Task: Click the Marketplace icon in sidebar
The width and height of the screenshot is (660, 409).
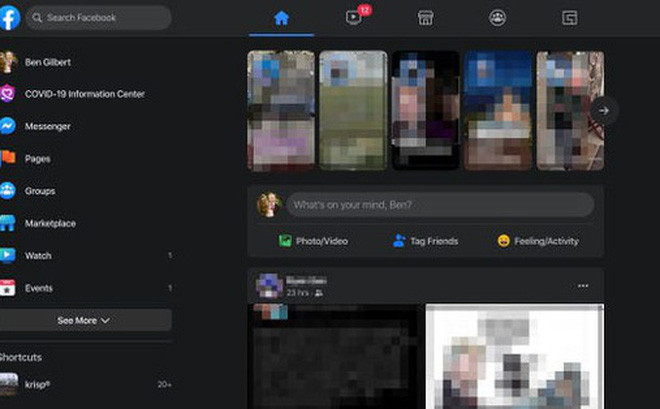Action: click(8, 223)
